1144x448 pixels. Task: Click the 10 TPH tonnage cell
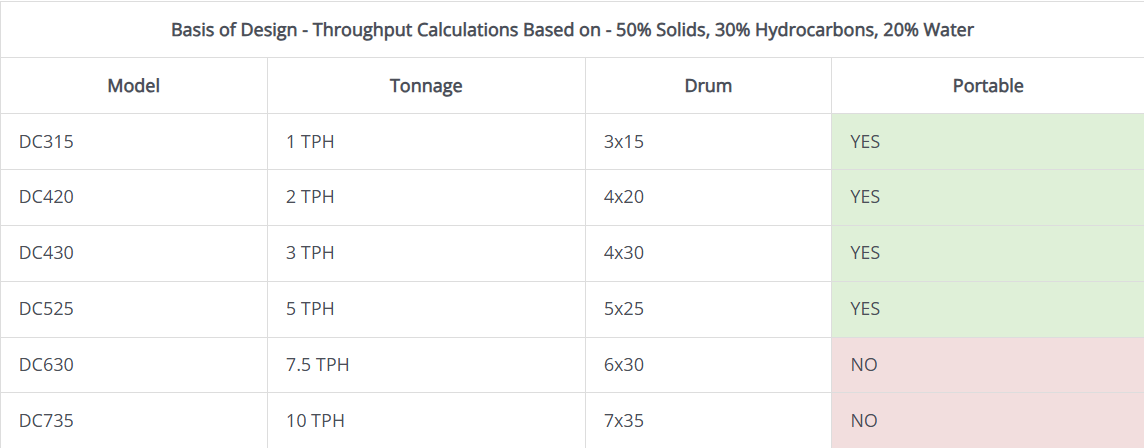315,421
